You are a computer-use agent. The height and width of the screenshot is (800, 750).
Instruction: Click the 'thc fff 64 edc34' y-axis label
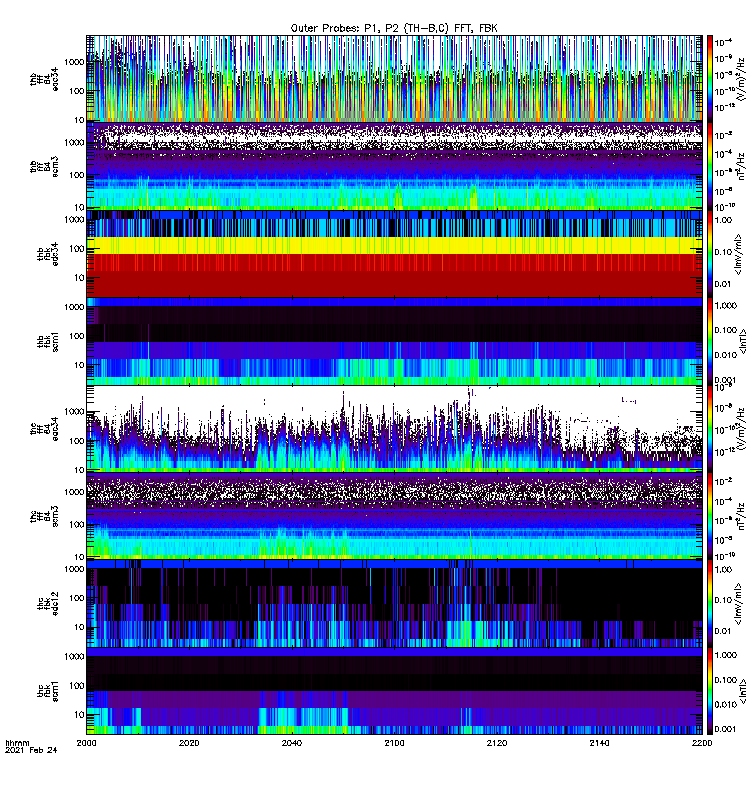(44, 429)
